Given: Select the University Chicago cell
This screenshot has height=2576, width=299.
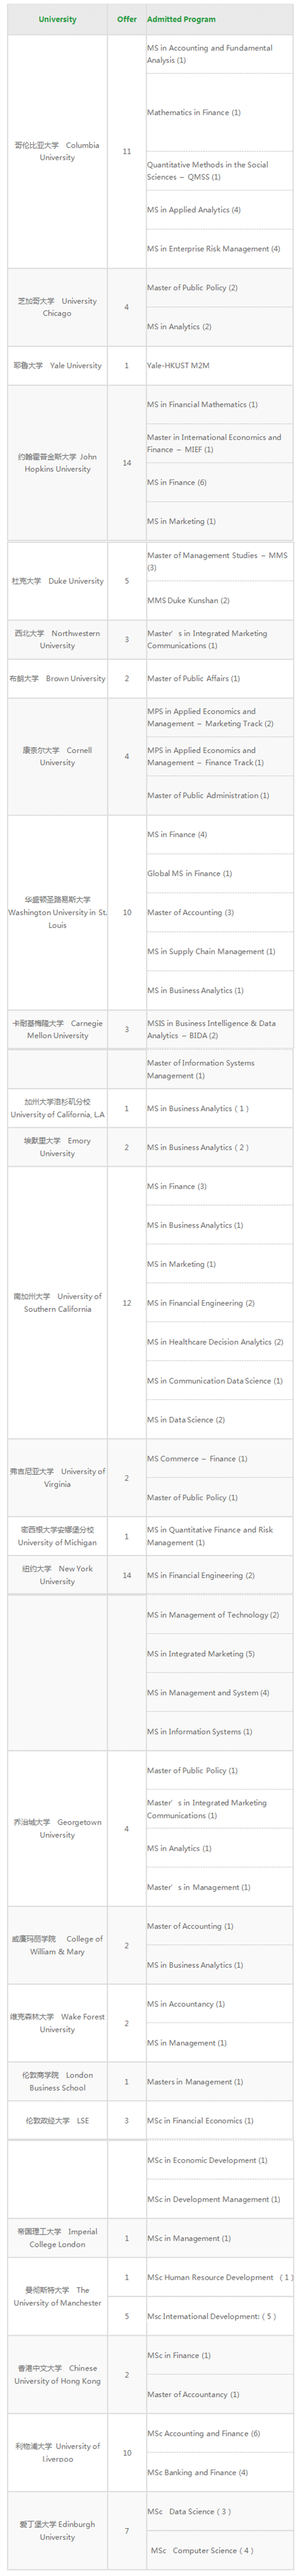Looking at the screenshot, I should point(57,307).
